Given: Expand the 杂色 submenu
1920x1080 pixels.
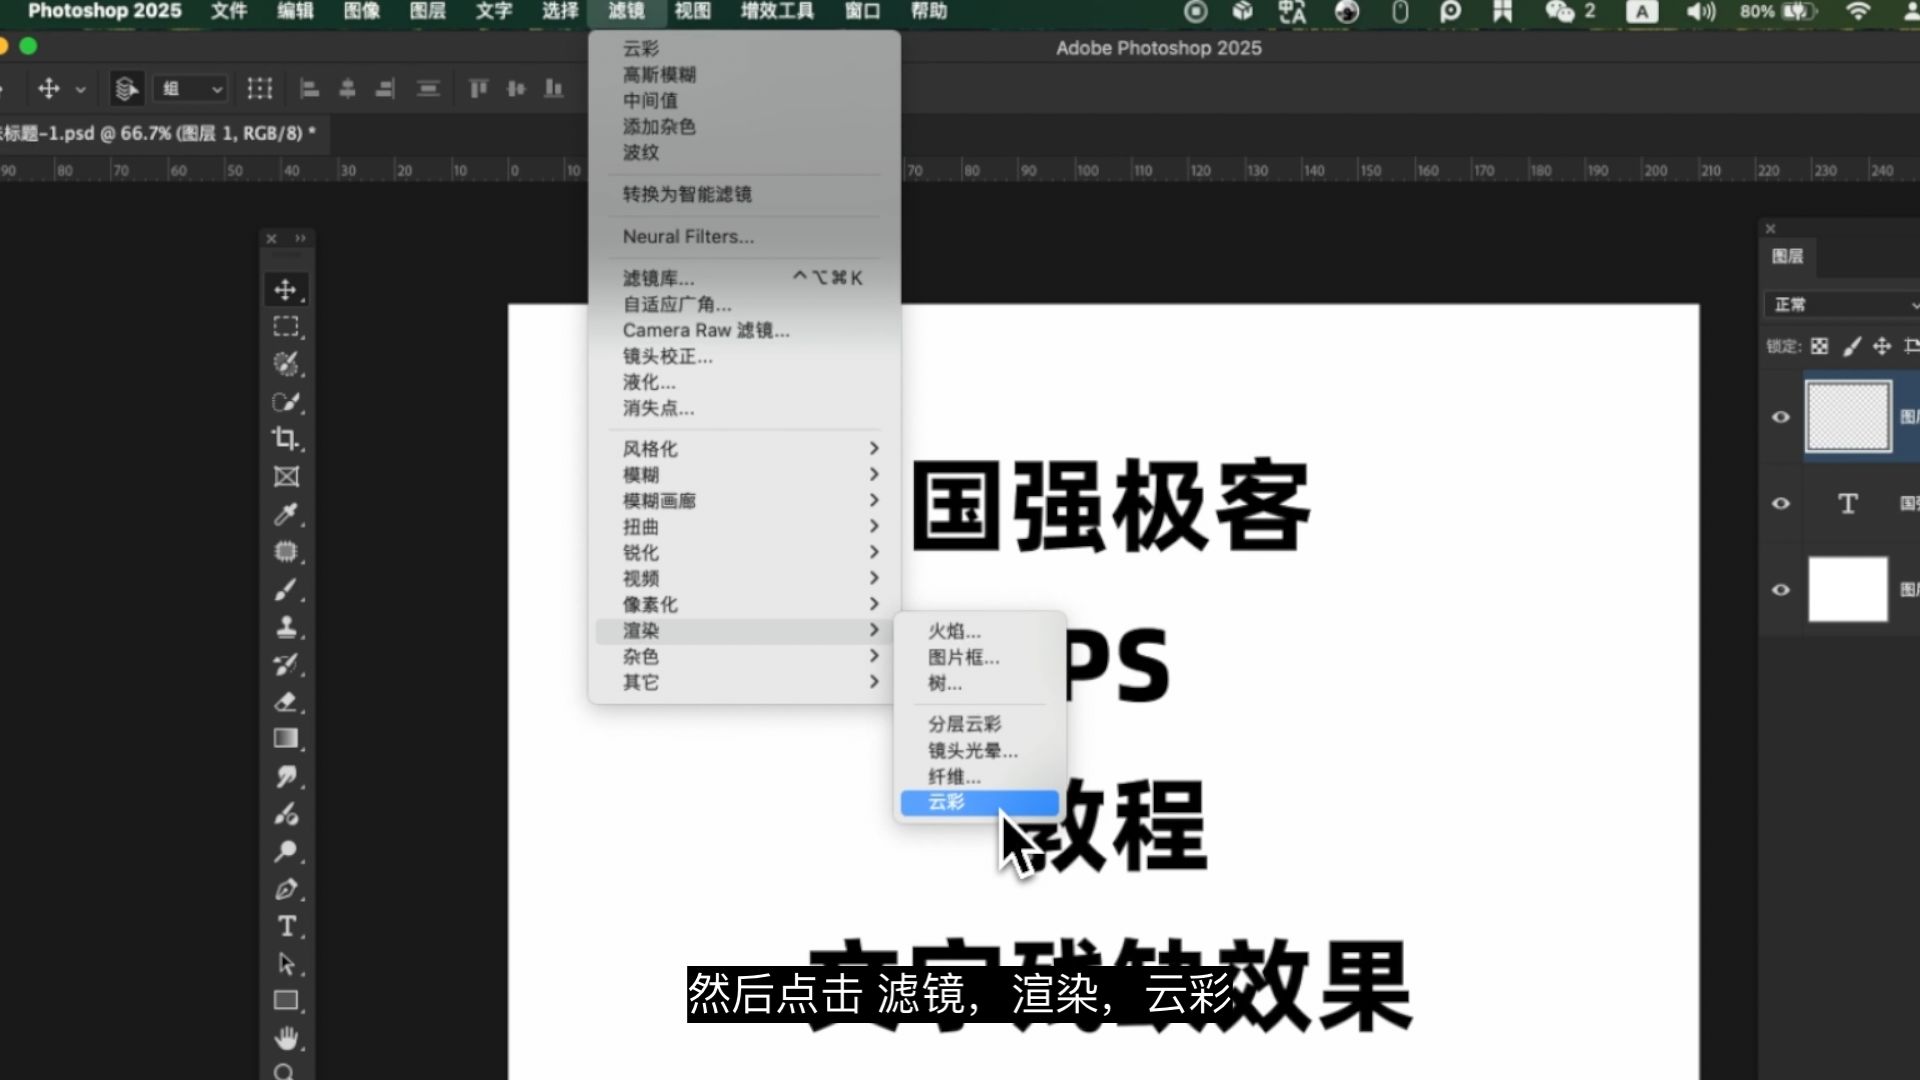Looking at the screenshot, I should coord(745,657).
